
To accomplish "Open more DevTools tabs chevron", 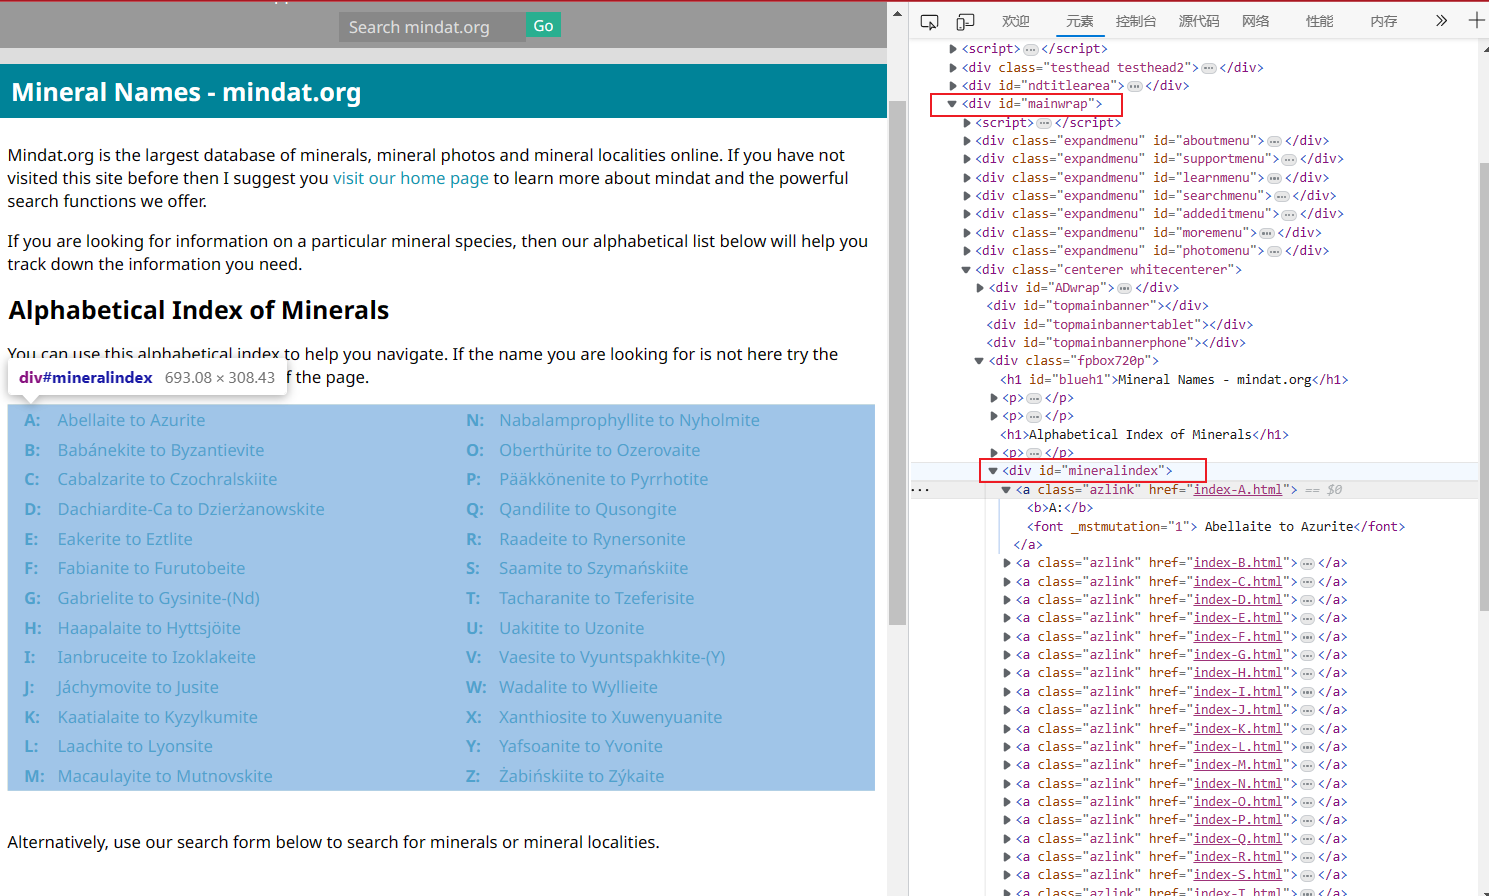I will pyautogui.click(x=1441, y=21).
